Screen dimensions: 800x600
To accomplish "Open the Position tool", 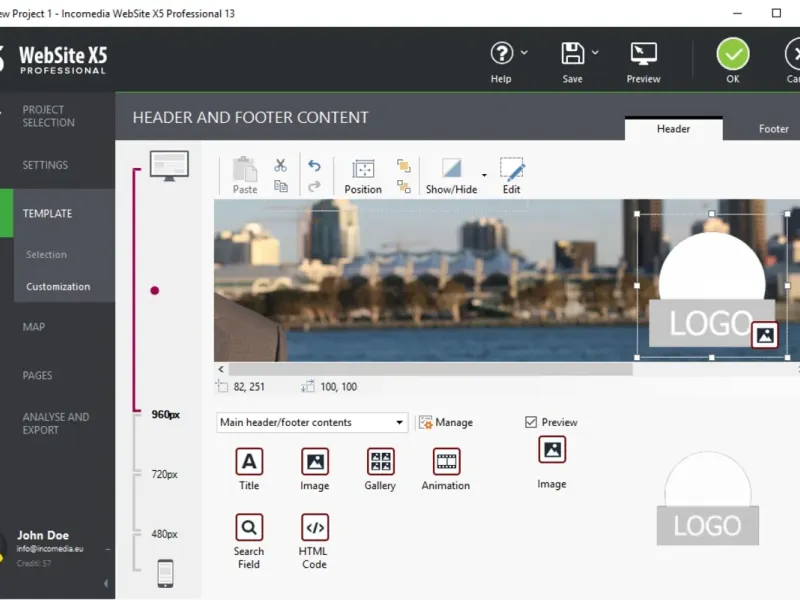I will [x=363, y=177].
